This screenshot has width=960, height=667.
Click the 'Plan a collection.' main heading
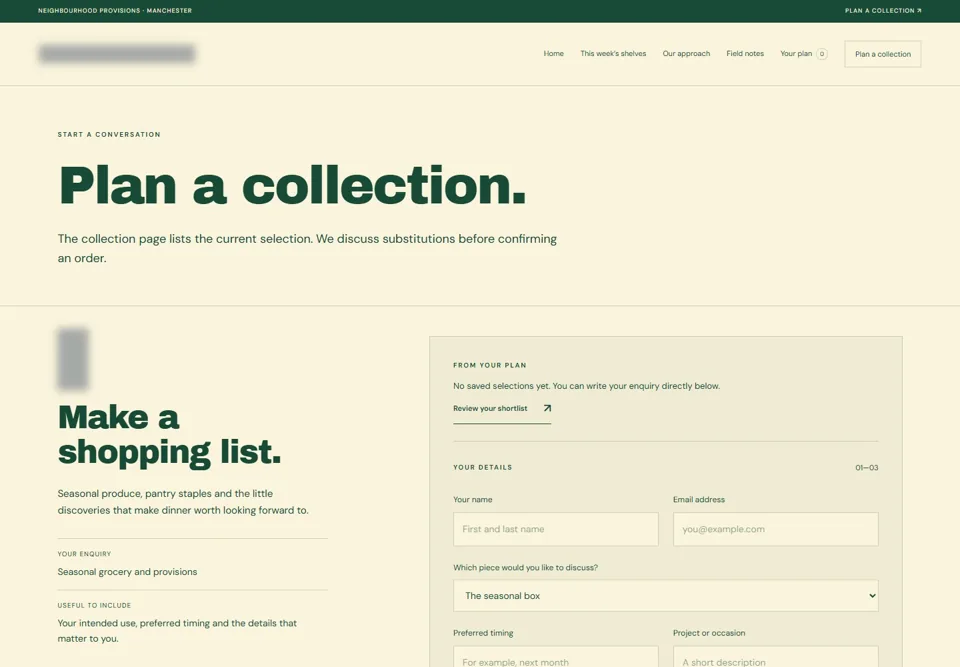pyautogui.click(x=292, y=186)
